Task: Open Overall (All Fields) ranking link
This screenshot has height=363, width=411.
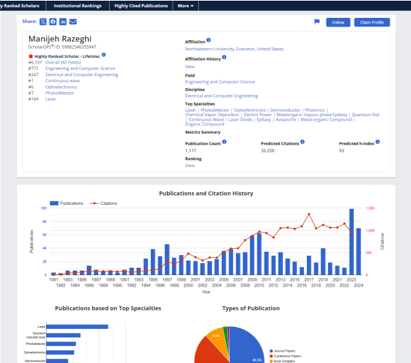Action: [x=63, y=62]
